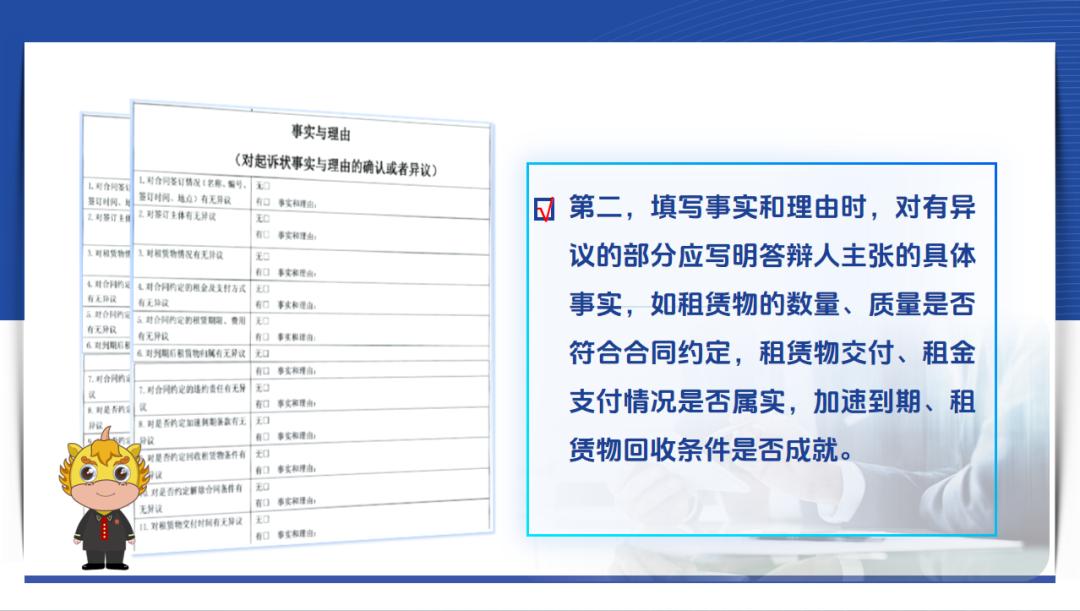
Task: Select 无 for item 4 租金及支付方式
Action: click(x=265, y=288)
